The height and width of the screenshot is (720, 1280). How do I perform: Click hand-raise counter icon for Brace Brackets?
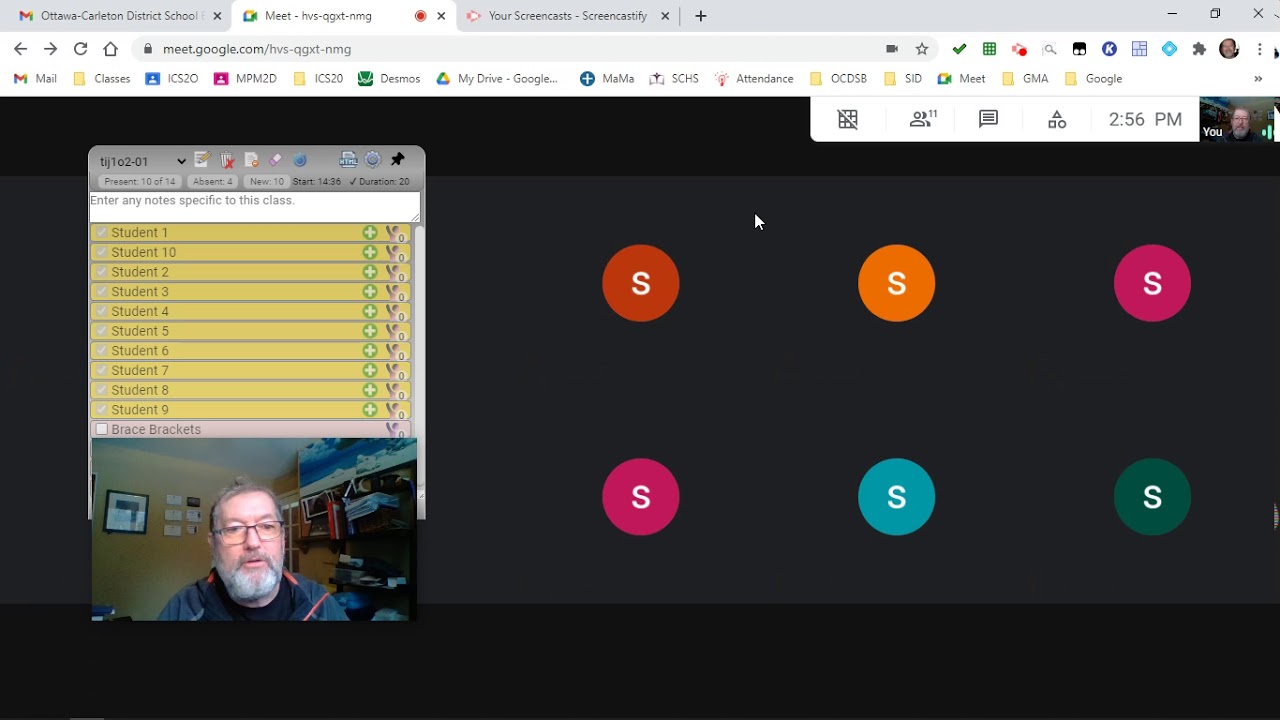(x=396, y=430)
